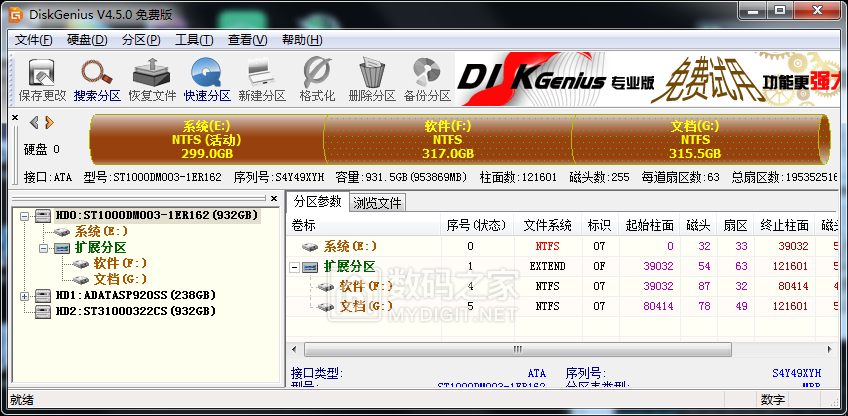Screen dimensions: 848x416
Task: Click the red NTFS cell in 系统(E:) row
Action: tap(547, 246)
